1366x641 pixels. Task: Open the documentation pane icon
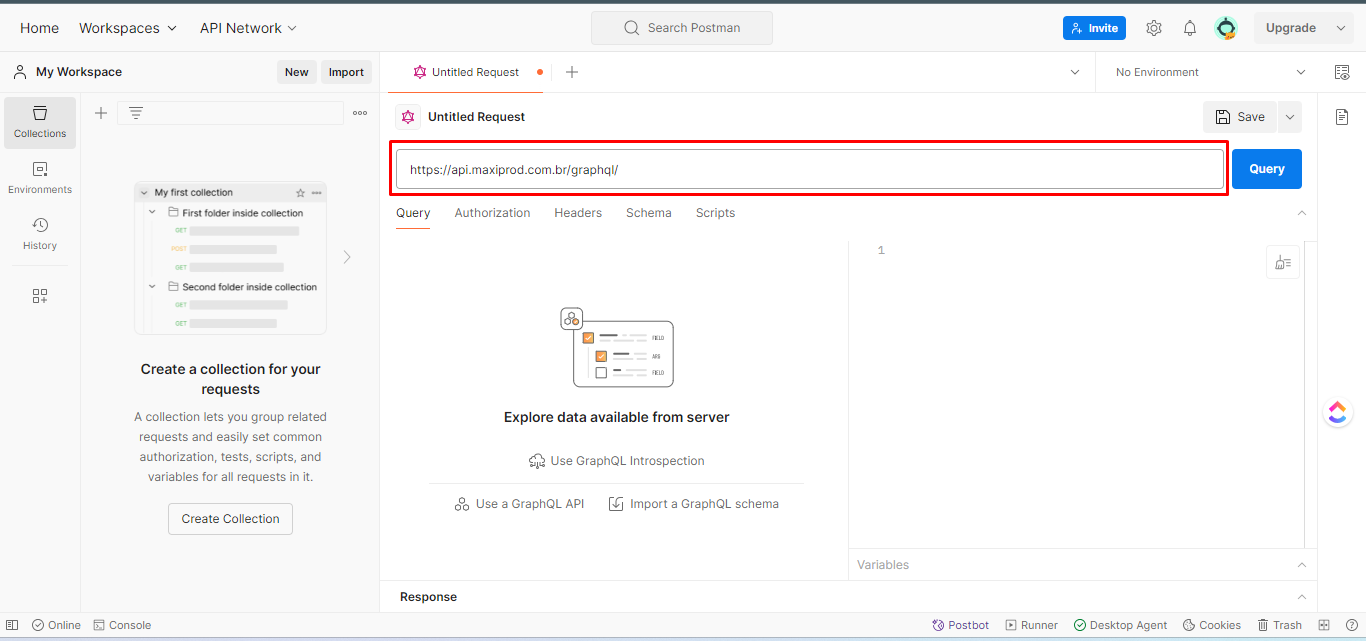coord(1342,117)
